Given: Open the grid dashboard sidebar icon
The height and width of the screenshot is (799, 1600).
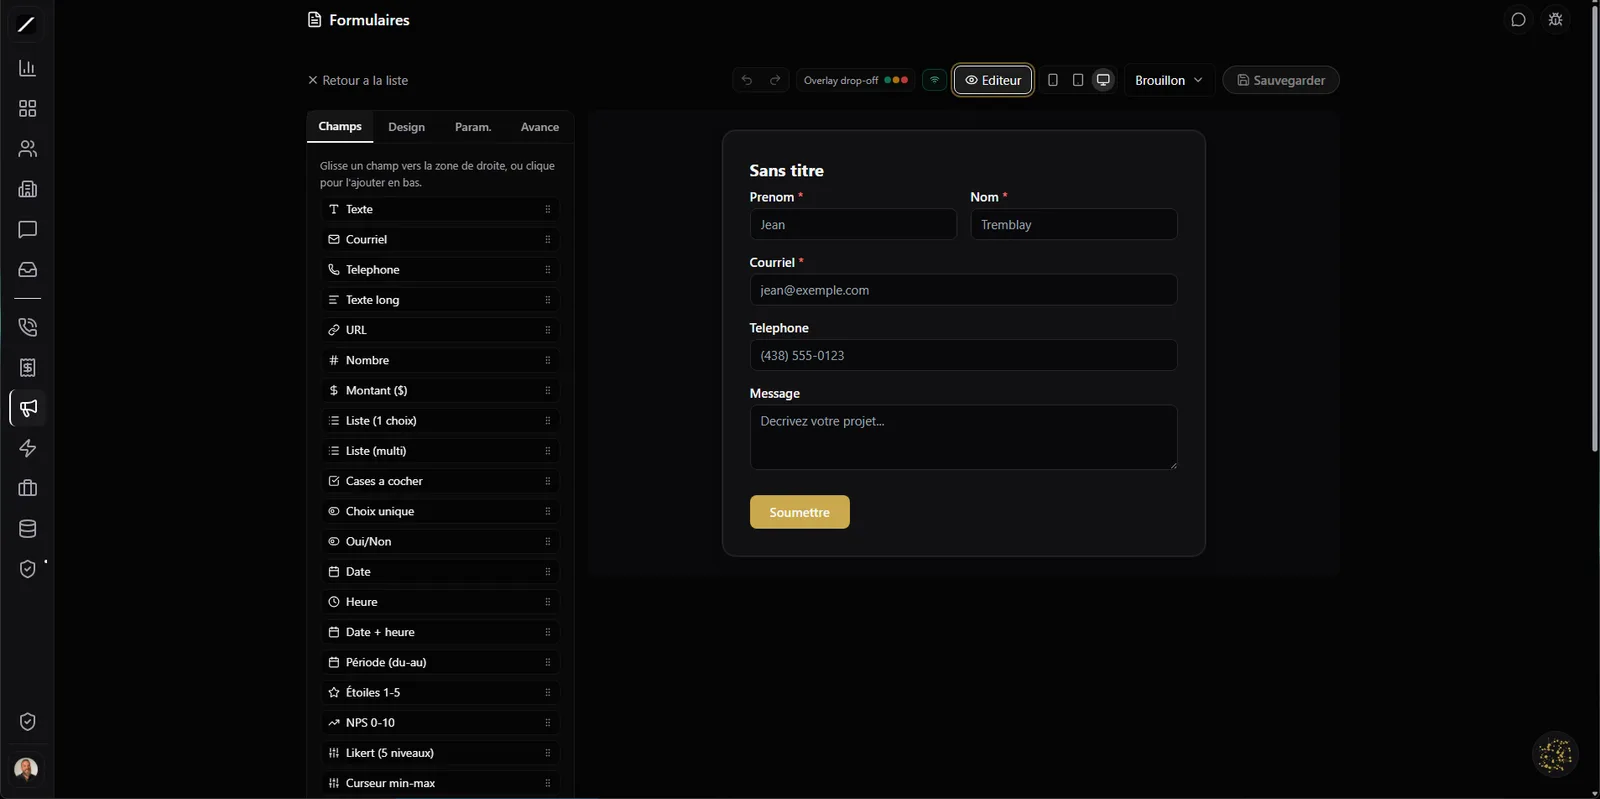Looking at the screenshot, I should point(27,108).
